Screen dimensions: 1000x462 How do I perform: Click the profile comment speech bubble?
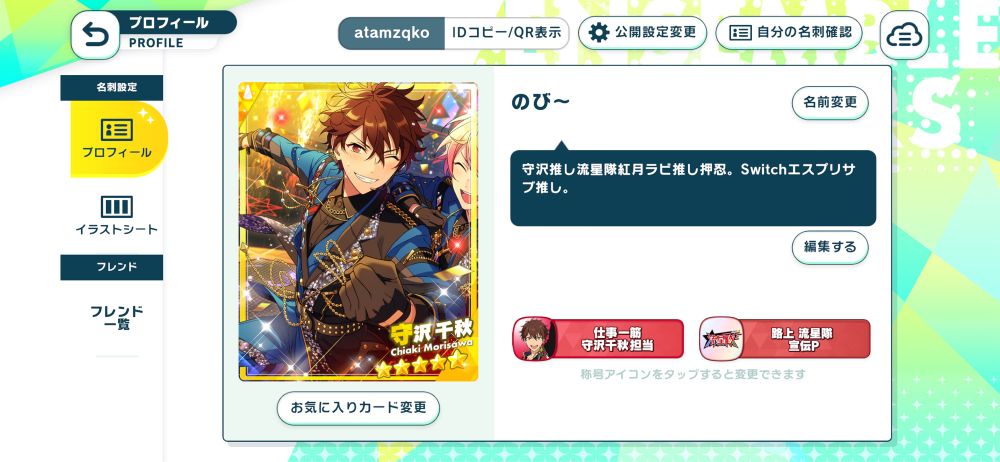click(693, 188)
